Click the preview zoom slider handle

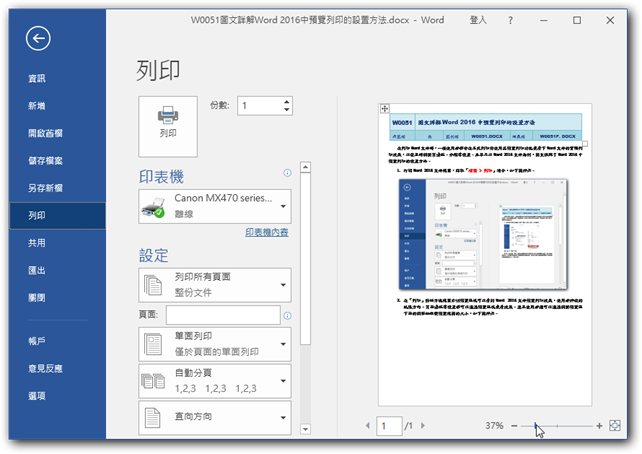pos(536,426)
